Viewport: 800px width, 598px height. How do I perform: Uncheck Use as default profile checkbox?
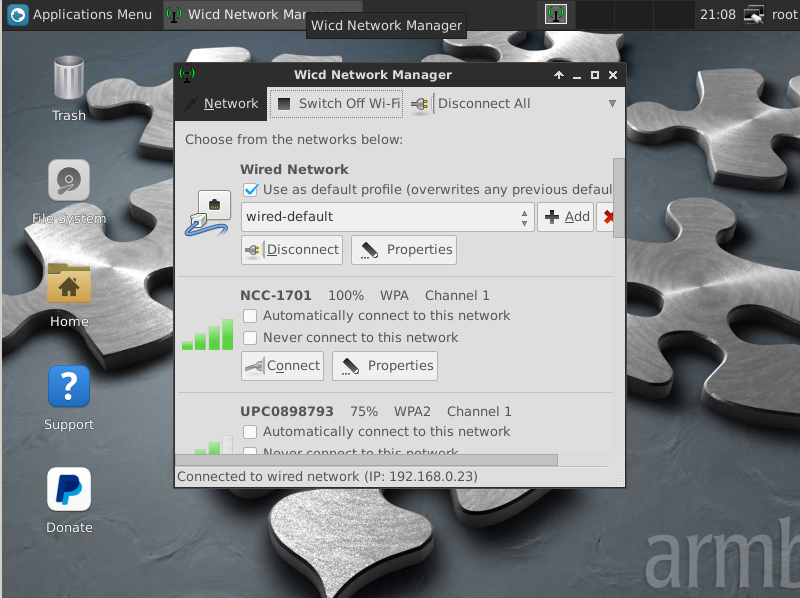251,190
